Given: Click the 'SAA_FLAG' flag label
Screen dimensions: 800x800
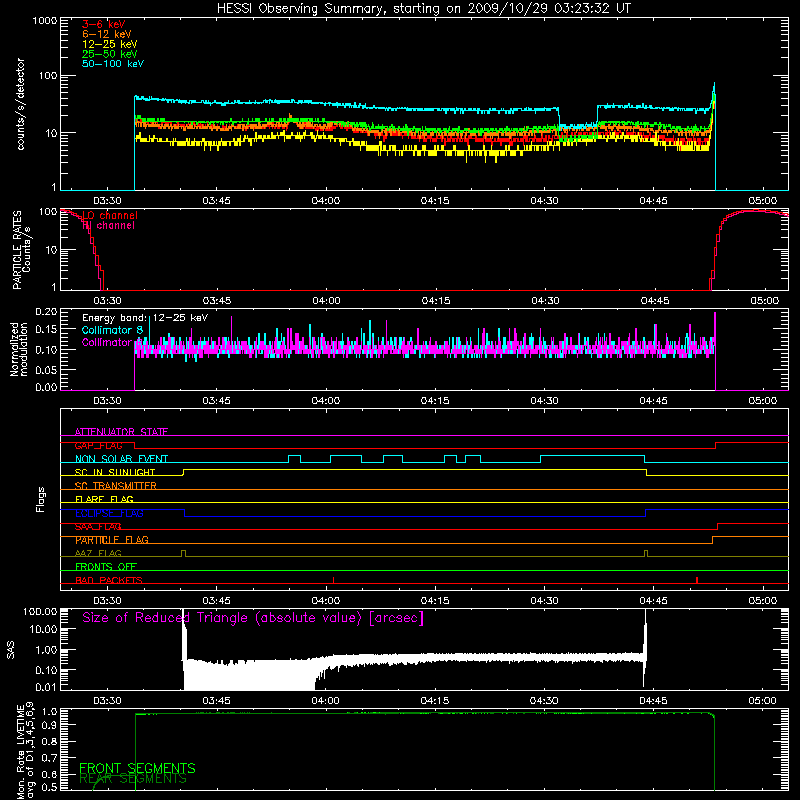Looking at the screenshot, I should (x=98, y=527).
